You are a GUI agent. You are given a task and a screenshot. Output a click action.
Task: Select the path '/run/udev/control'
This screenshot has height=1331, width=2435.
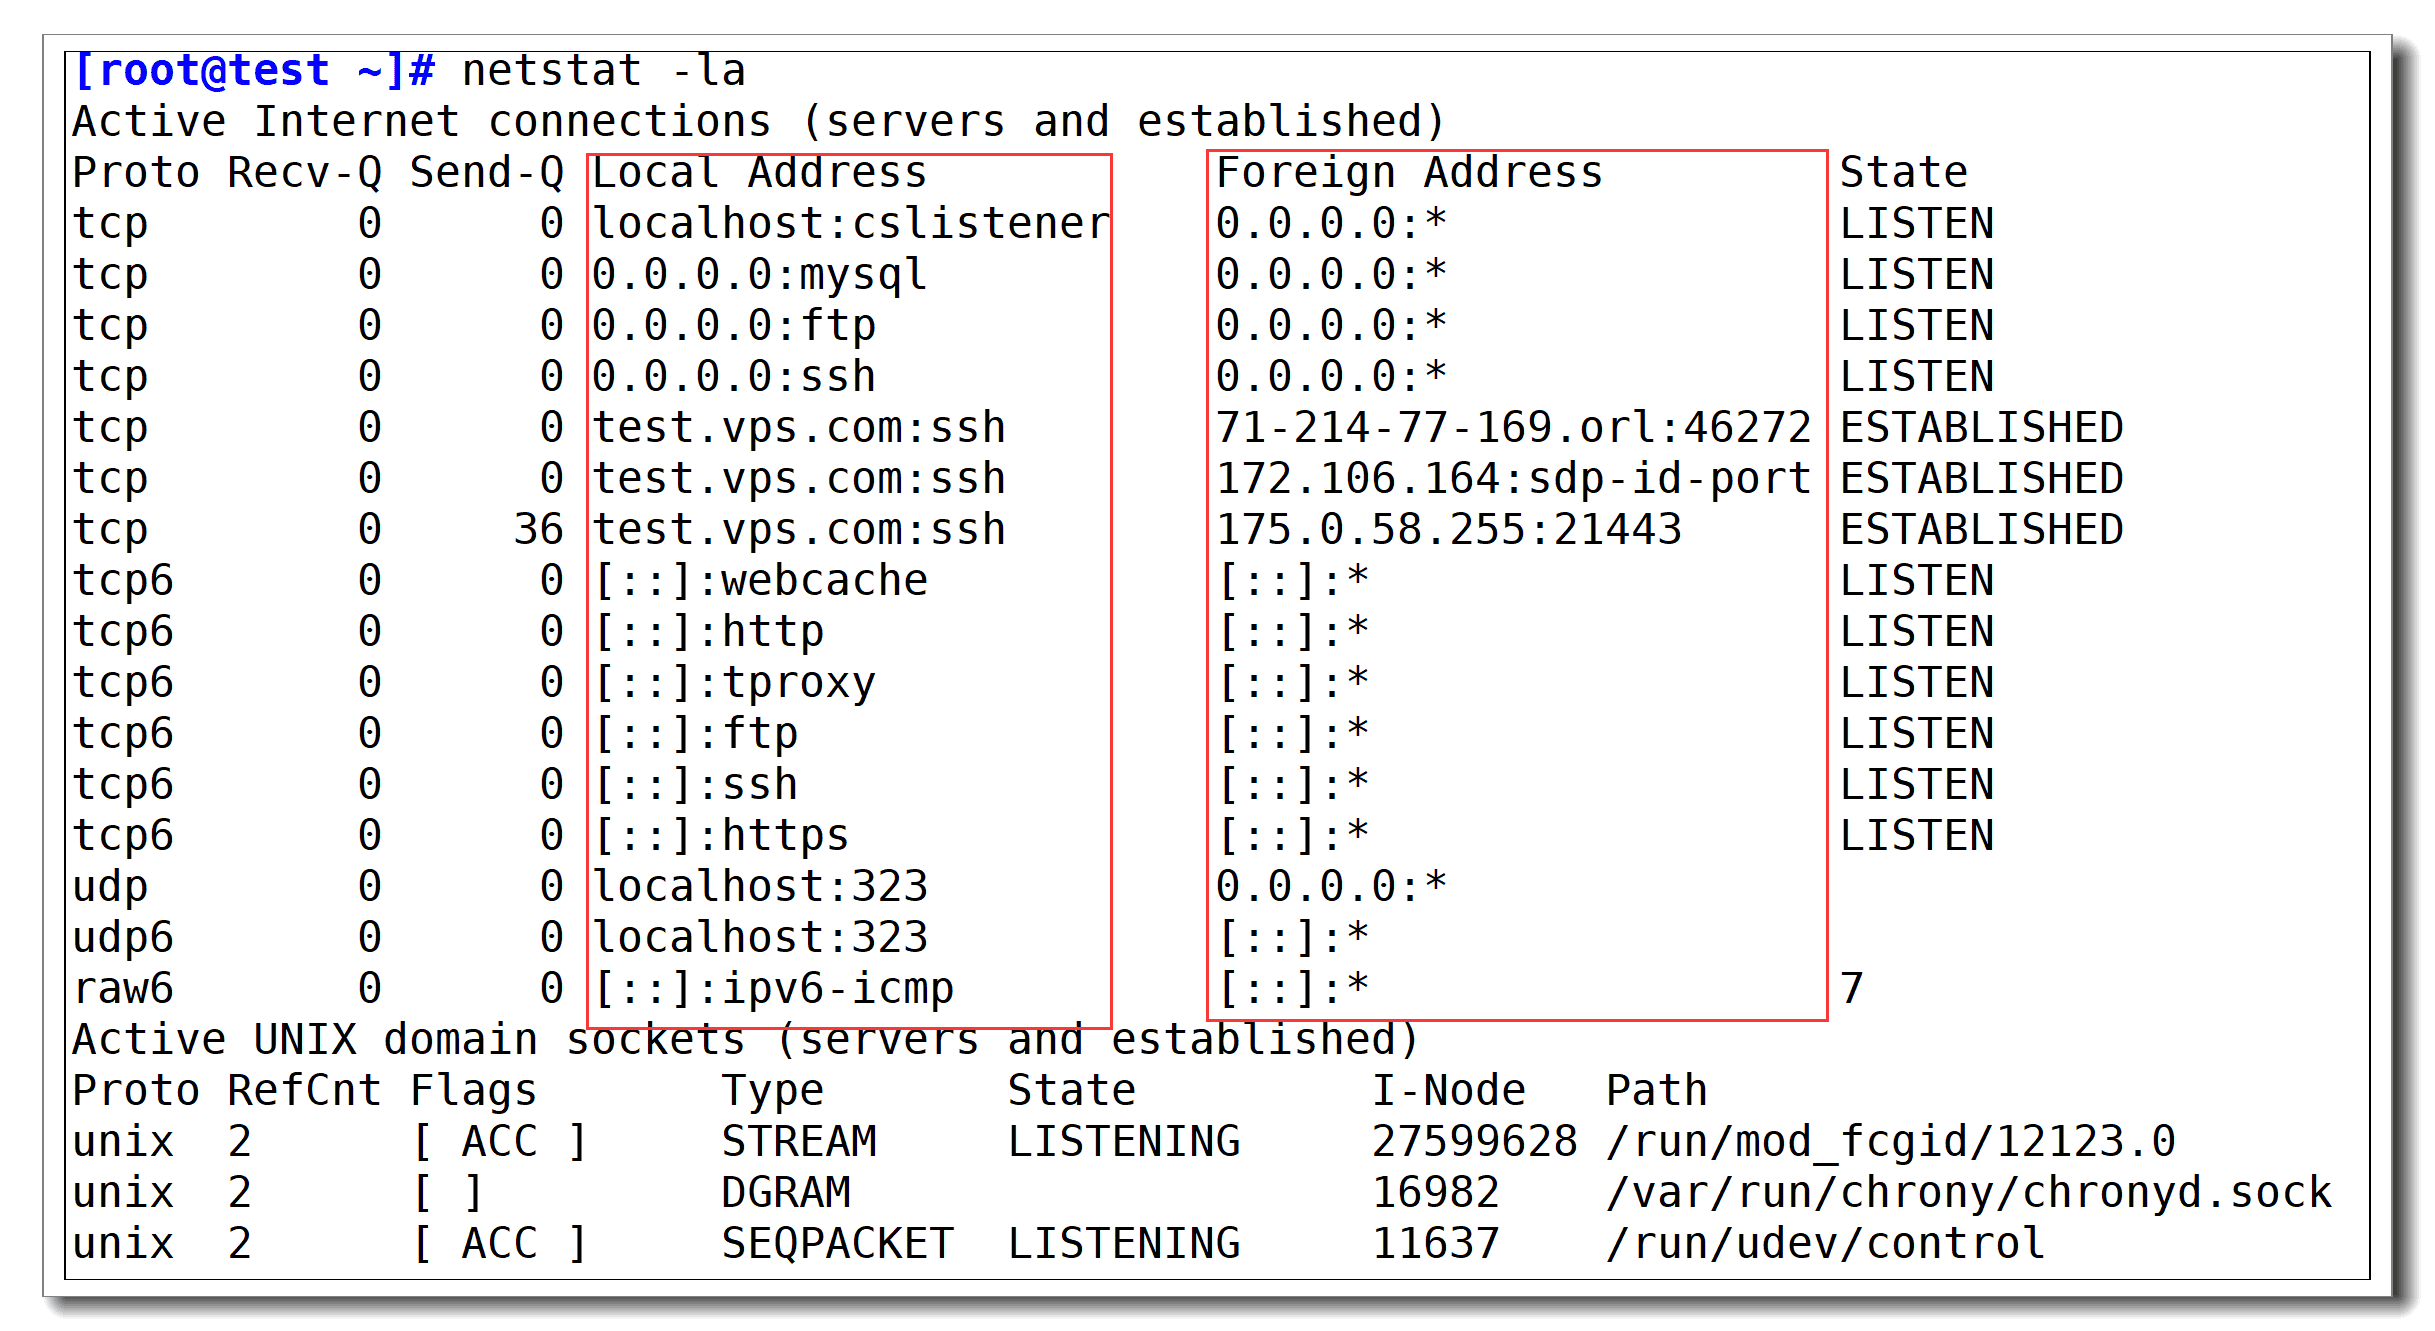coord(1825,1244)
